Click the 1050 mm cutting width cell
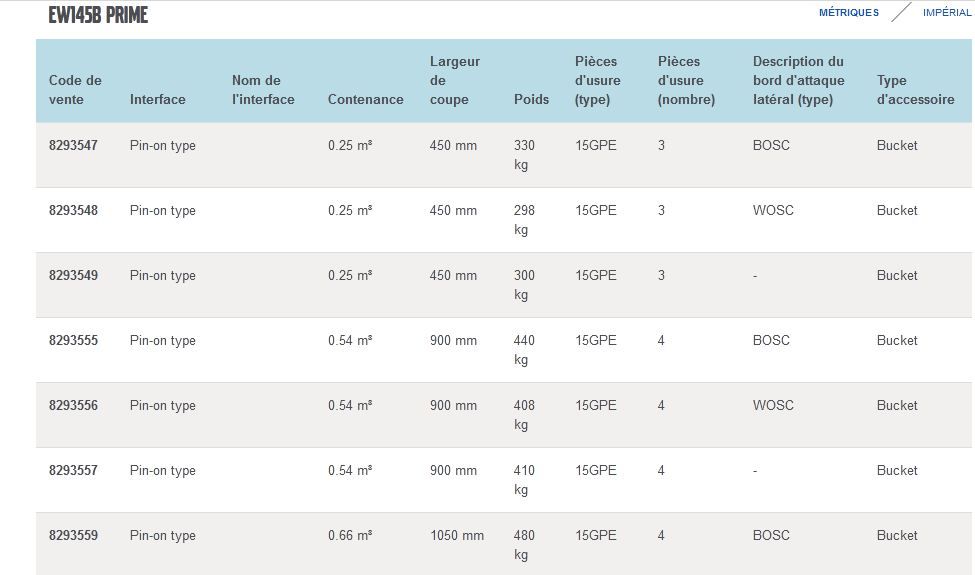975x575 pixels. pyautogui.click(x=456, y=536)
